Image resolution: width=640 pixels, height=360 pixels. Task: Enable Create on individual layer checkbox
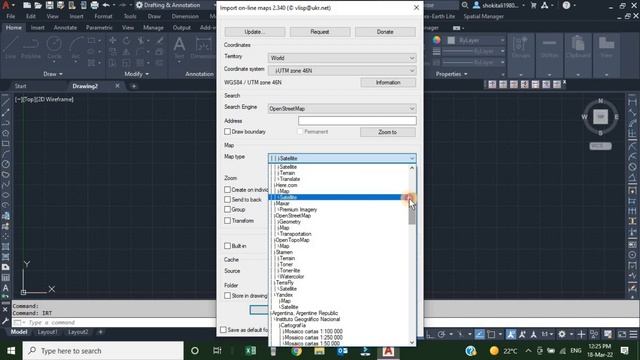[x=227, y=190]
